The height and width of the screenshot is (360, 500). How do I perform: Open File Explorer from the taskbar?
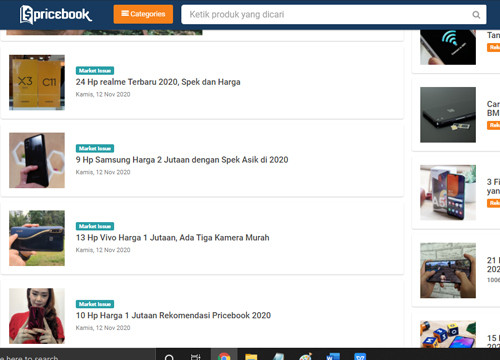251,357
